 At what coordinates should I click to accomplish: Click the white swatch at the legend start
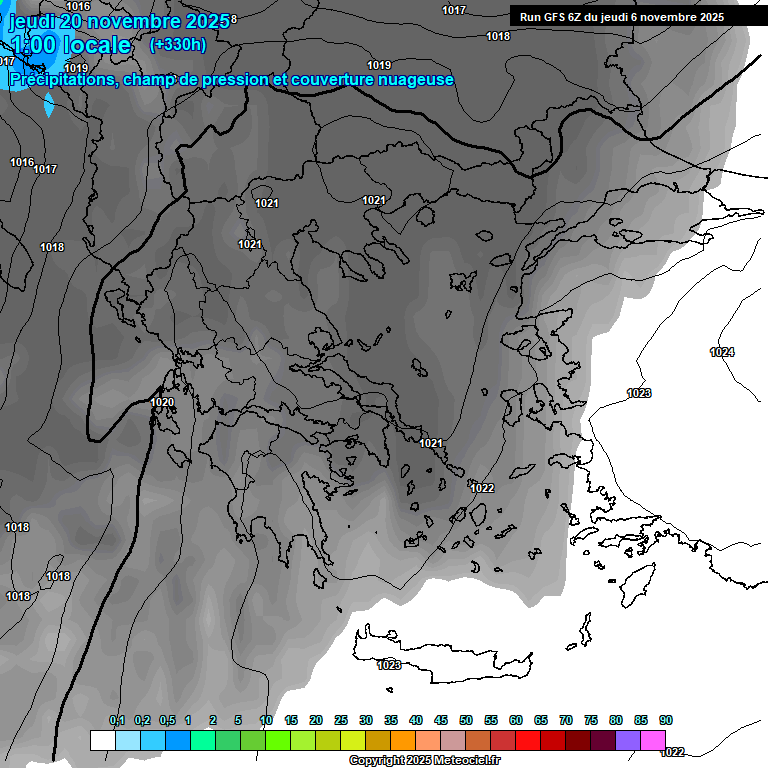(103, 740)
